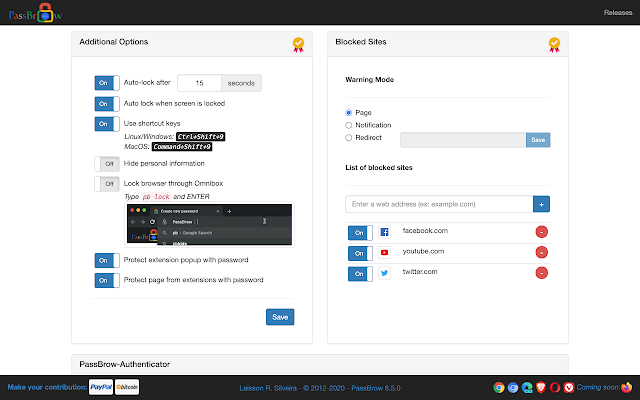Open the Opera browser icon in footer
The width and height of the screenshot is (640, 400).
(x=555, y=387)
